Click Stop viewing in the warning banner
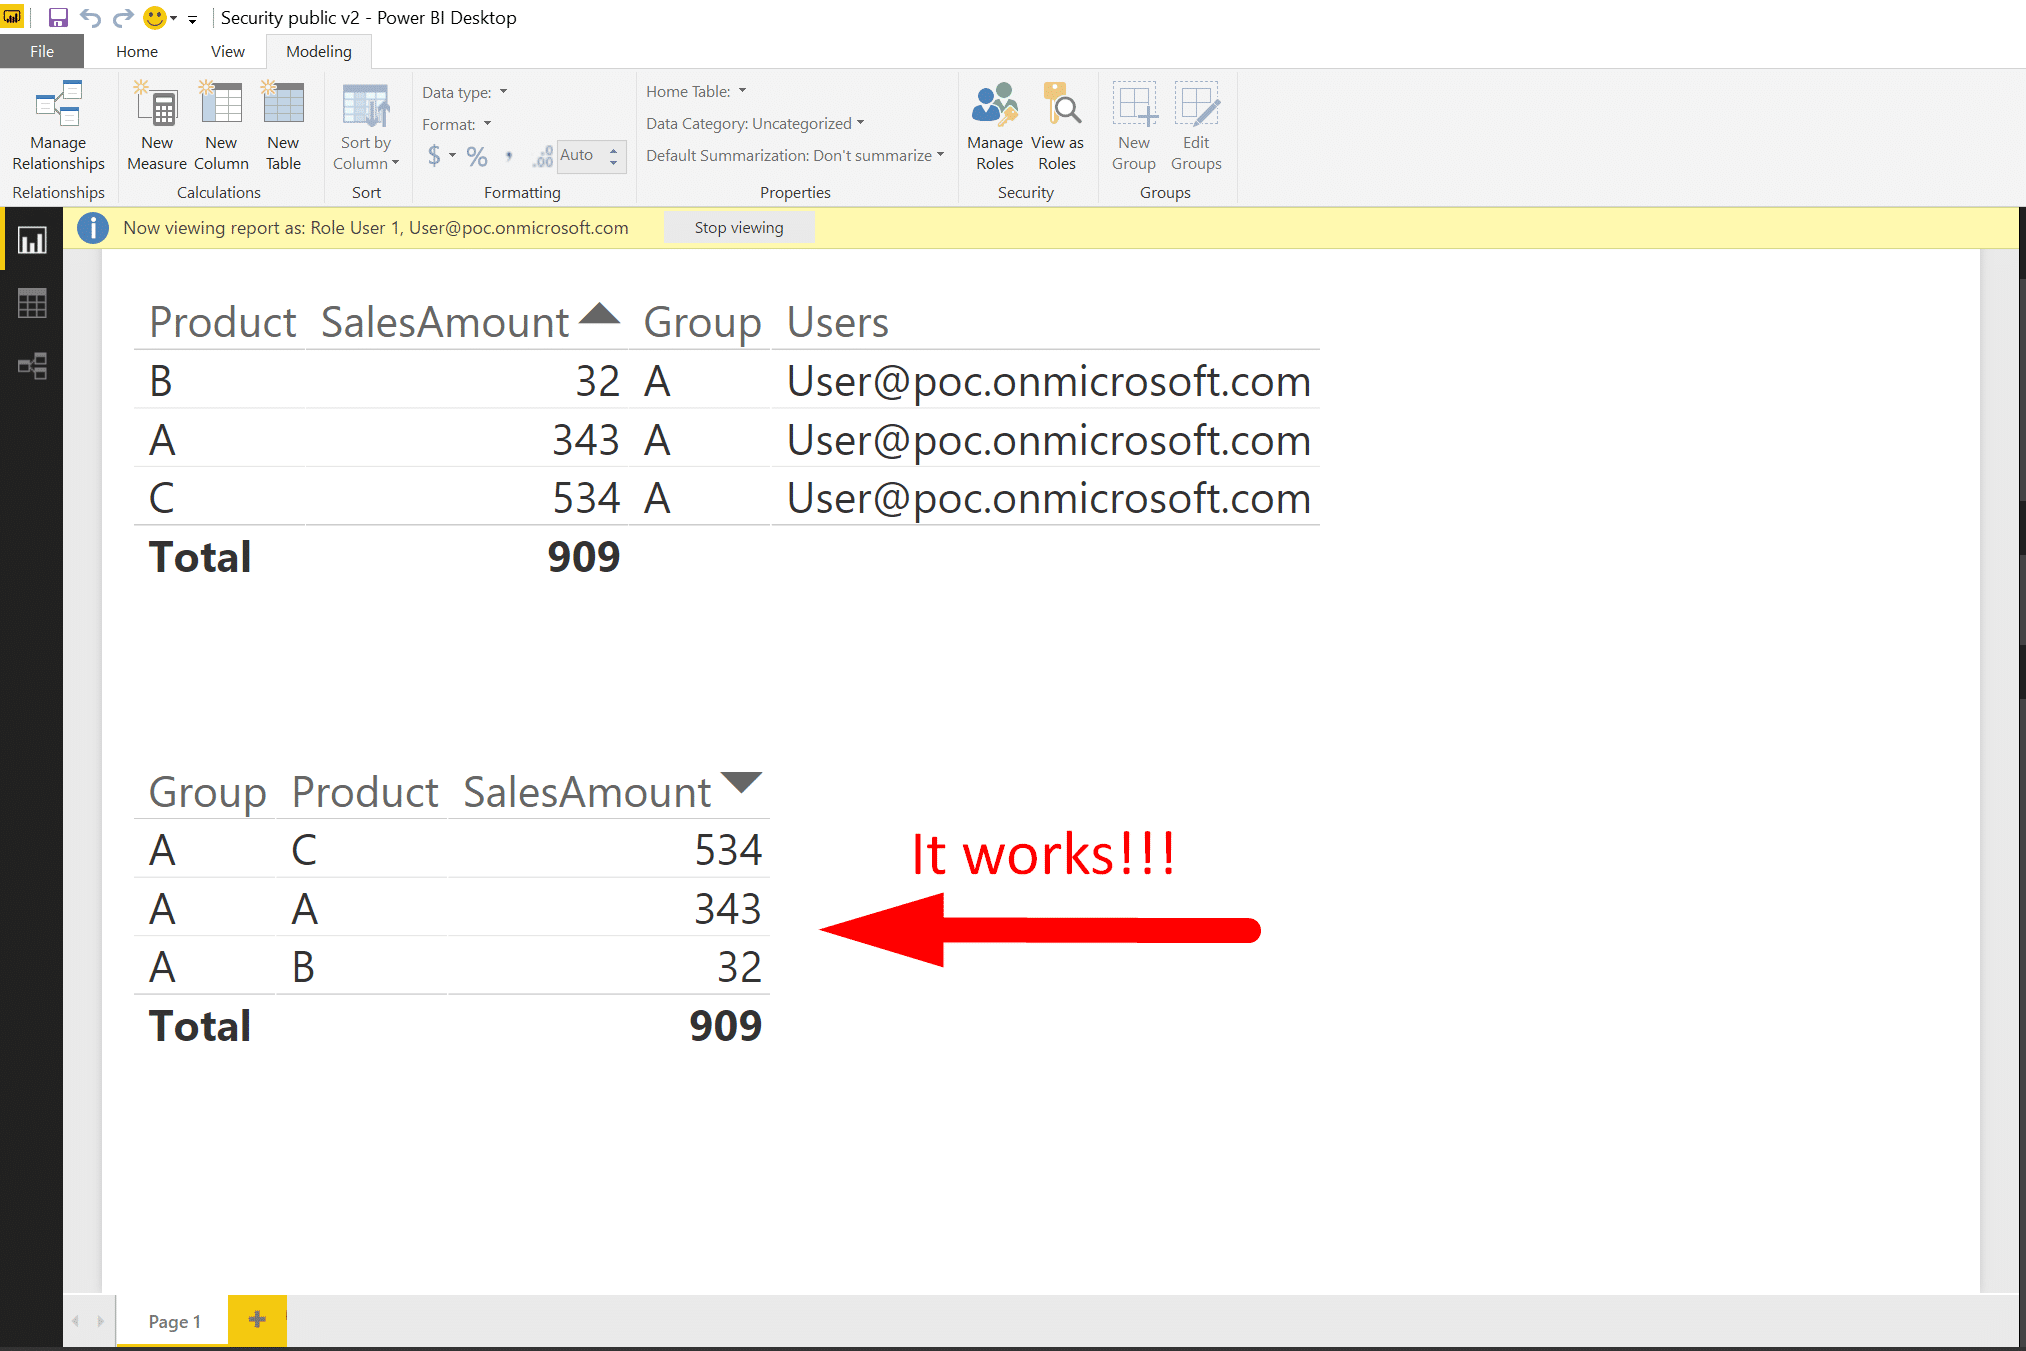 point(739,227)
